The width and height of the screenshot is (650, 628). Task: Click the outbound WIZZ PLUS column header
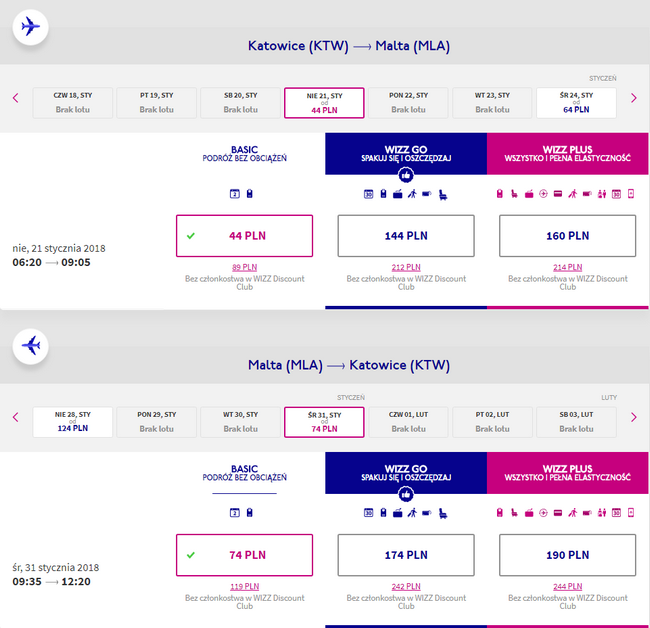coord(568,153)
